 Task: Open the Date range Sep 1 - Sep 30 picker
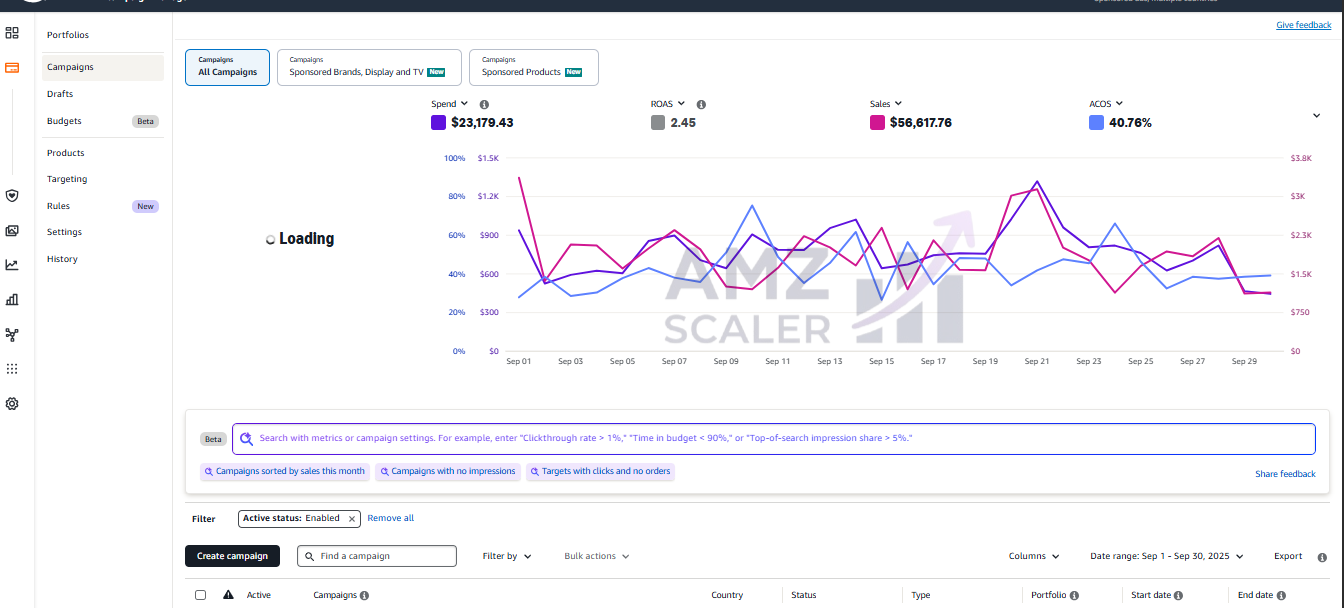pyautogui.click(x=1167, y=556)
